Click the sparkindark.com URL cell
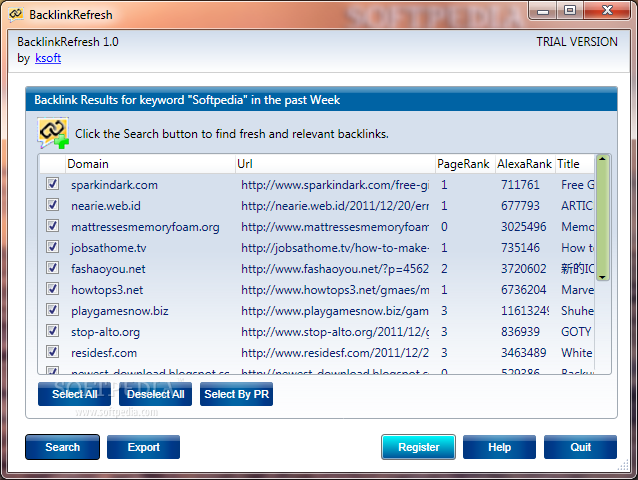 tap(335, 185)
